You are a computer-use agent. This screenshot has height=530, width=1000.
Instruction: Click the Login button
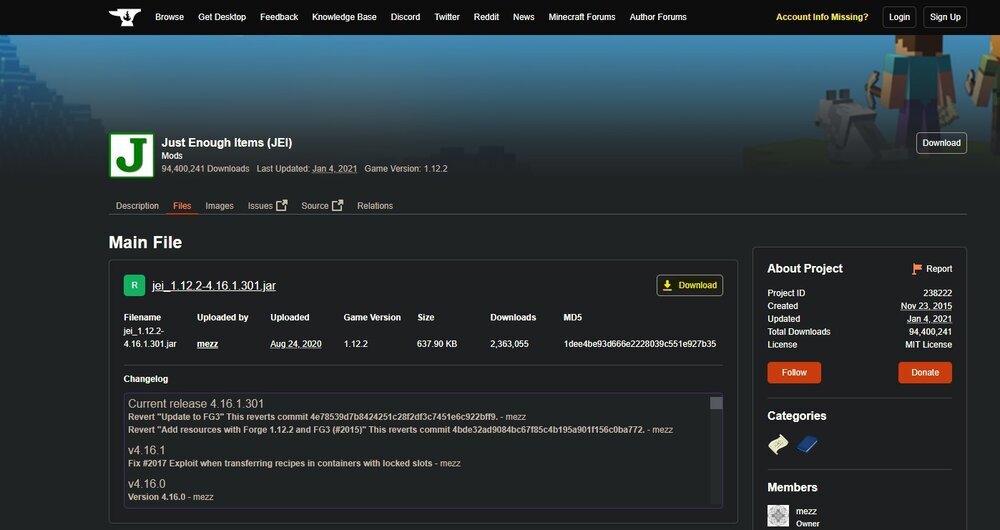pos(900,17)
